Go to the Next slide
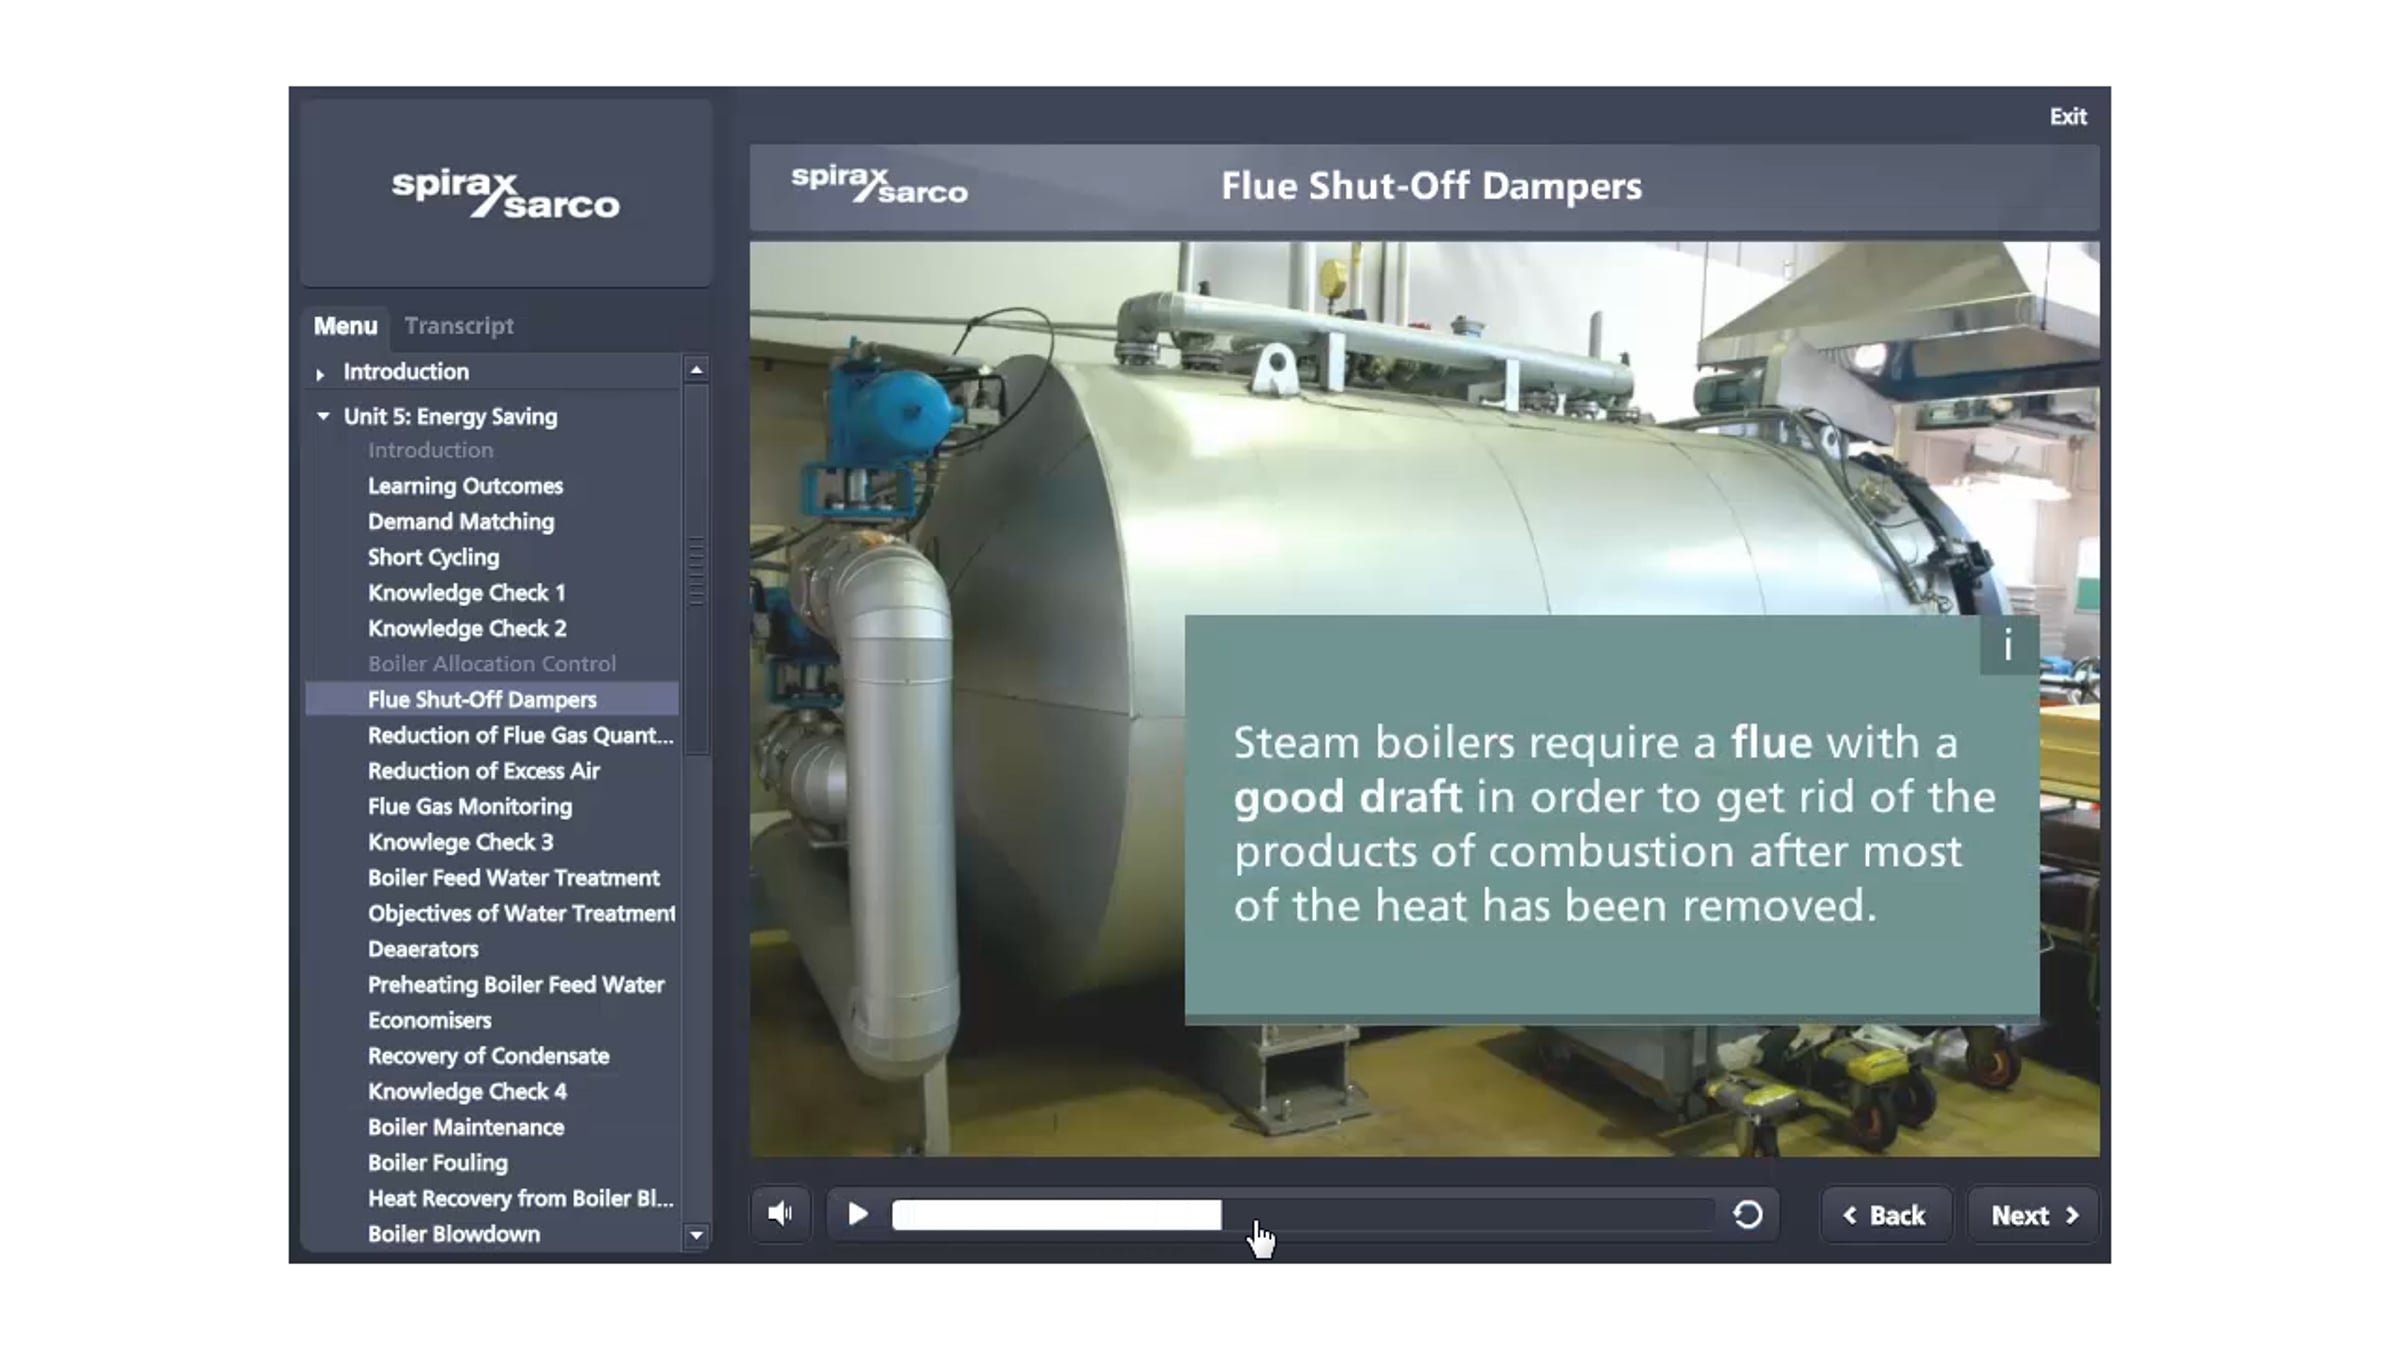2400x1350 pixels. coord(2033,1215)
